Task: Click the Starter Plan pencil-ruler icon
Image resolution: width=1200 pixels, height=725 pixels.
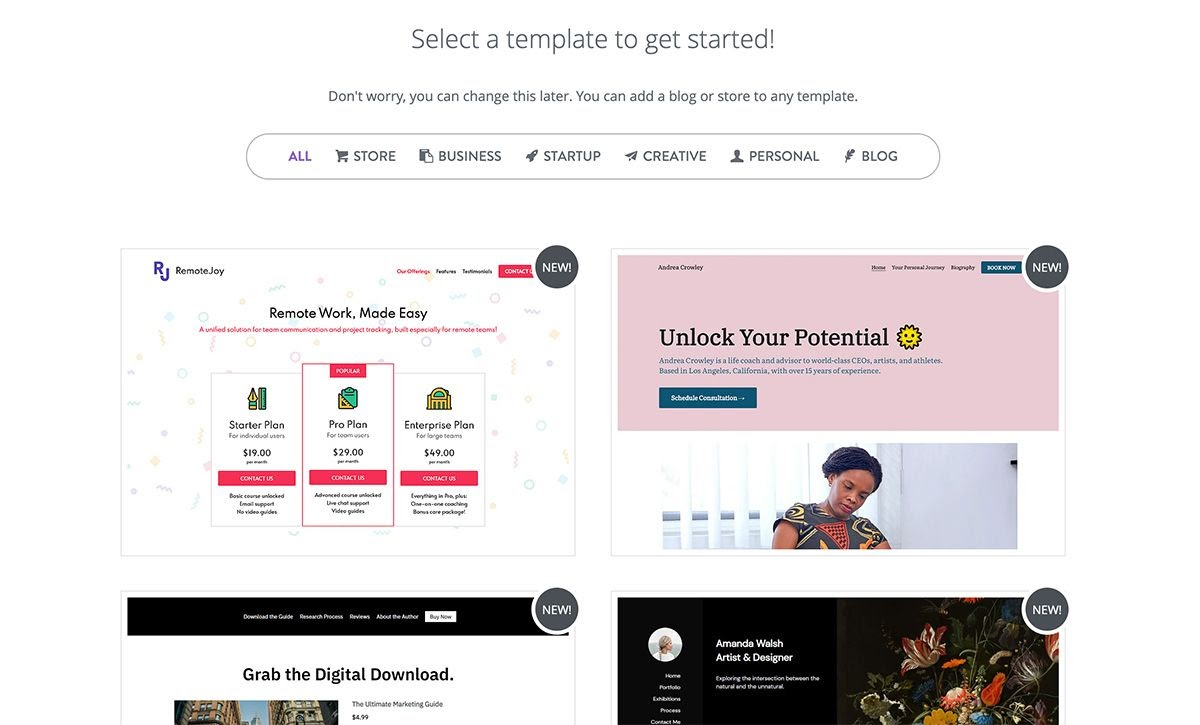Action: 257,399
